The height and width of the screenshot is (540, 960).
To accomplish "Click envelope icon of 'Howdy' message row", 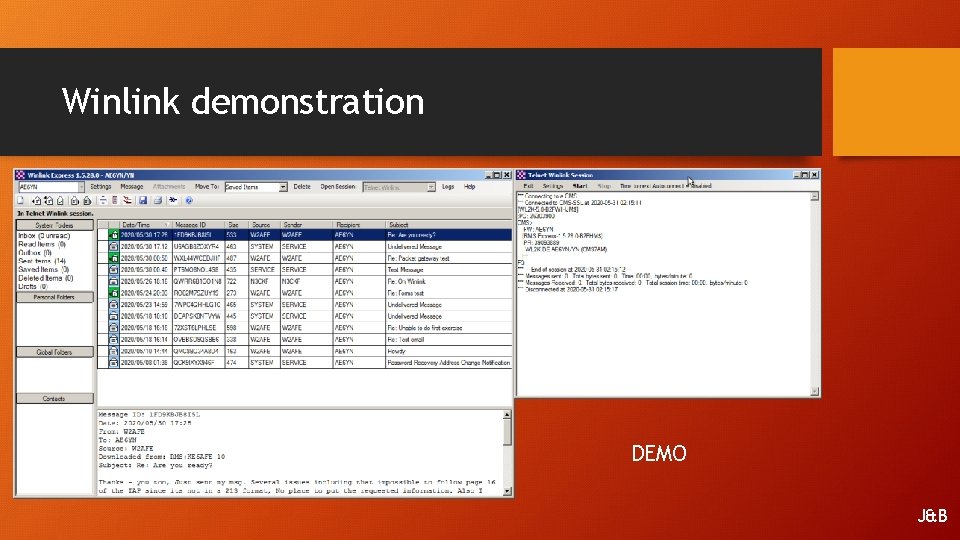I will [x=113, y=351].
